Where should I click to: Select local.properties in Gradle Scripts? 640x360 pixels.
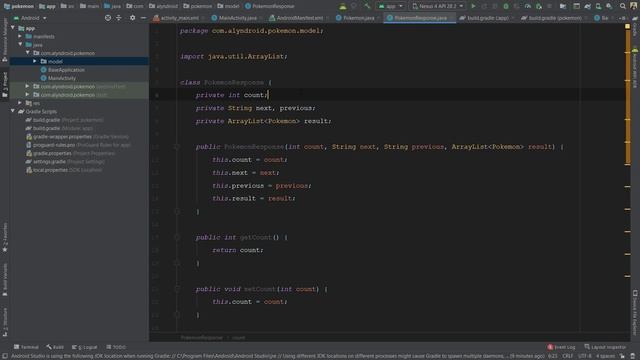50,170
